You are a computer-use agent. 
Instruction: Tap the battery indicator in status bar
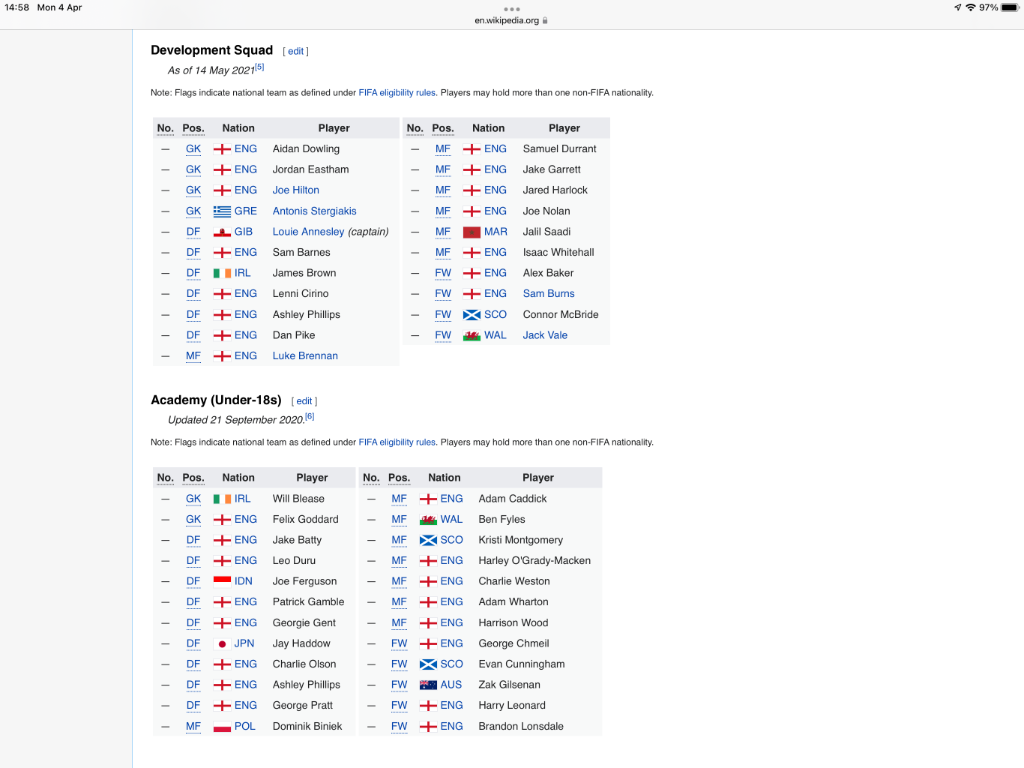pos(1009,8)
